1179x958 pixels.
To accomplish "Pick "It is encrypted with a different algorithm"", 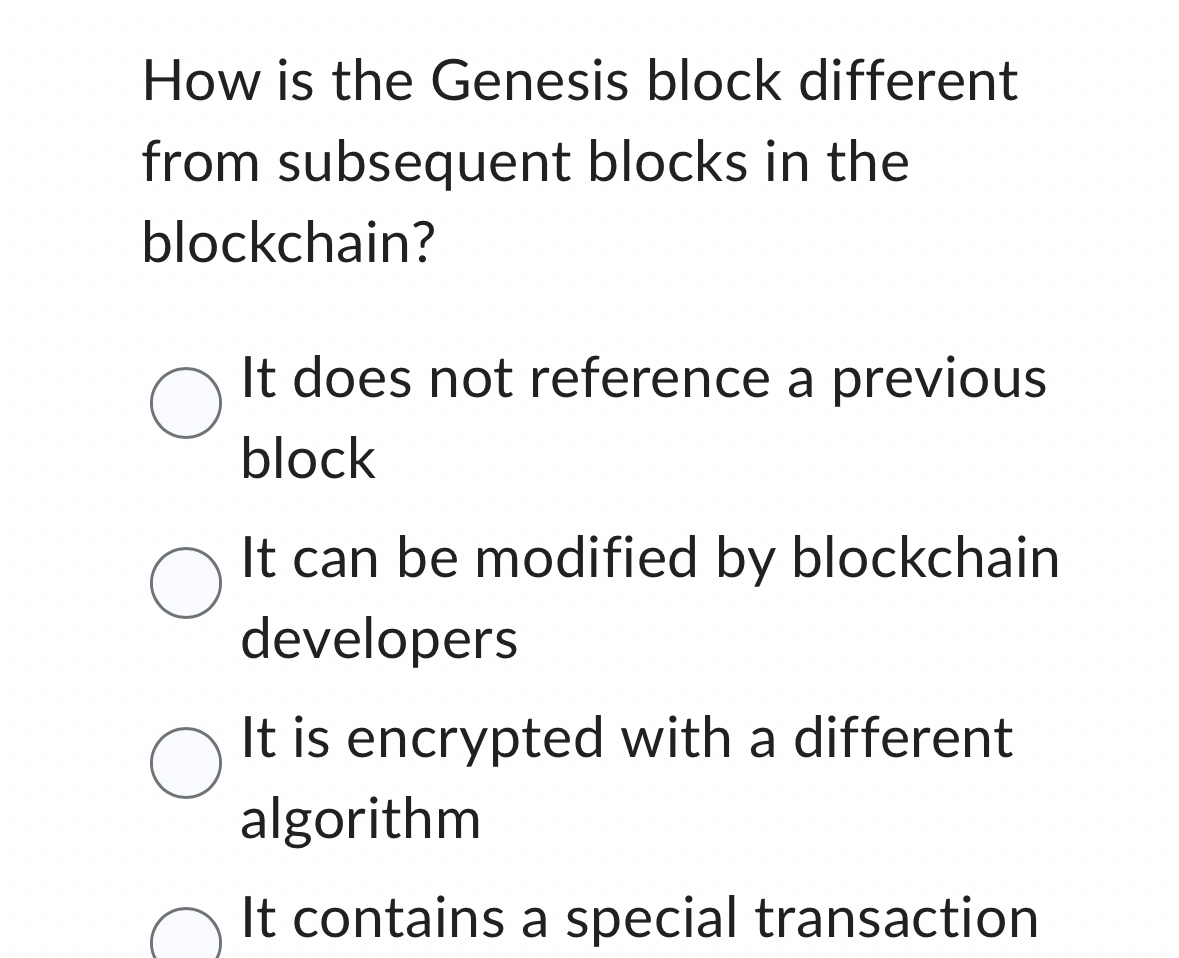I will coord(185,763).
